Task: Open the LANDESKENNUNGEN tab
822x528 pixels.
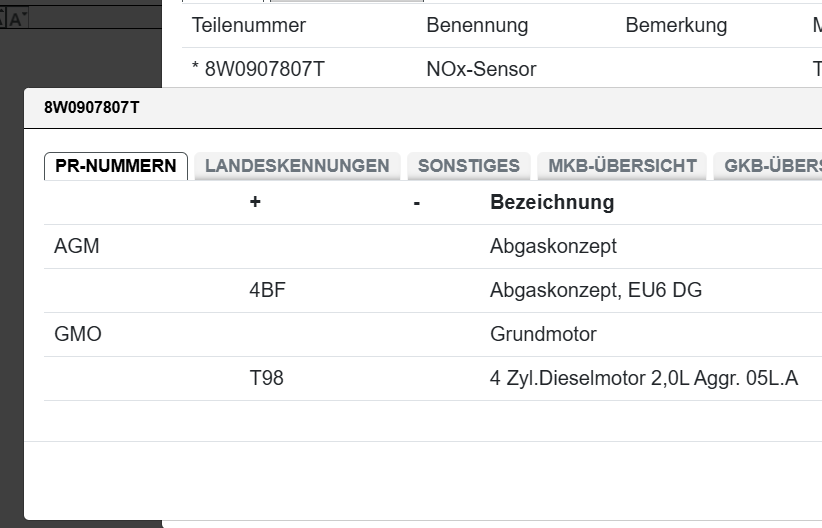Action: 297,166
